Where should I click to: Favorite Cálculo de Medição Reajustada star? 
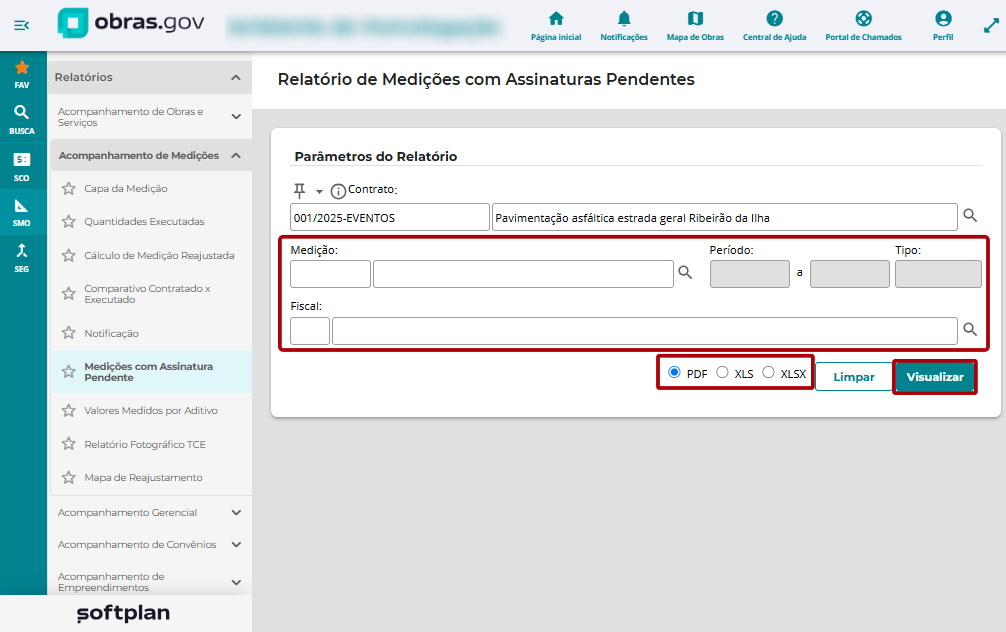coord(69,255)
